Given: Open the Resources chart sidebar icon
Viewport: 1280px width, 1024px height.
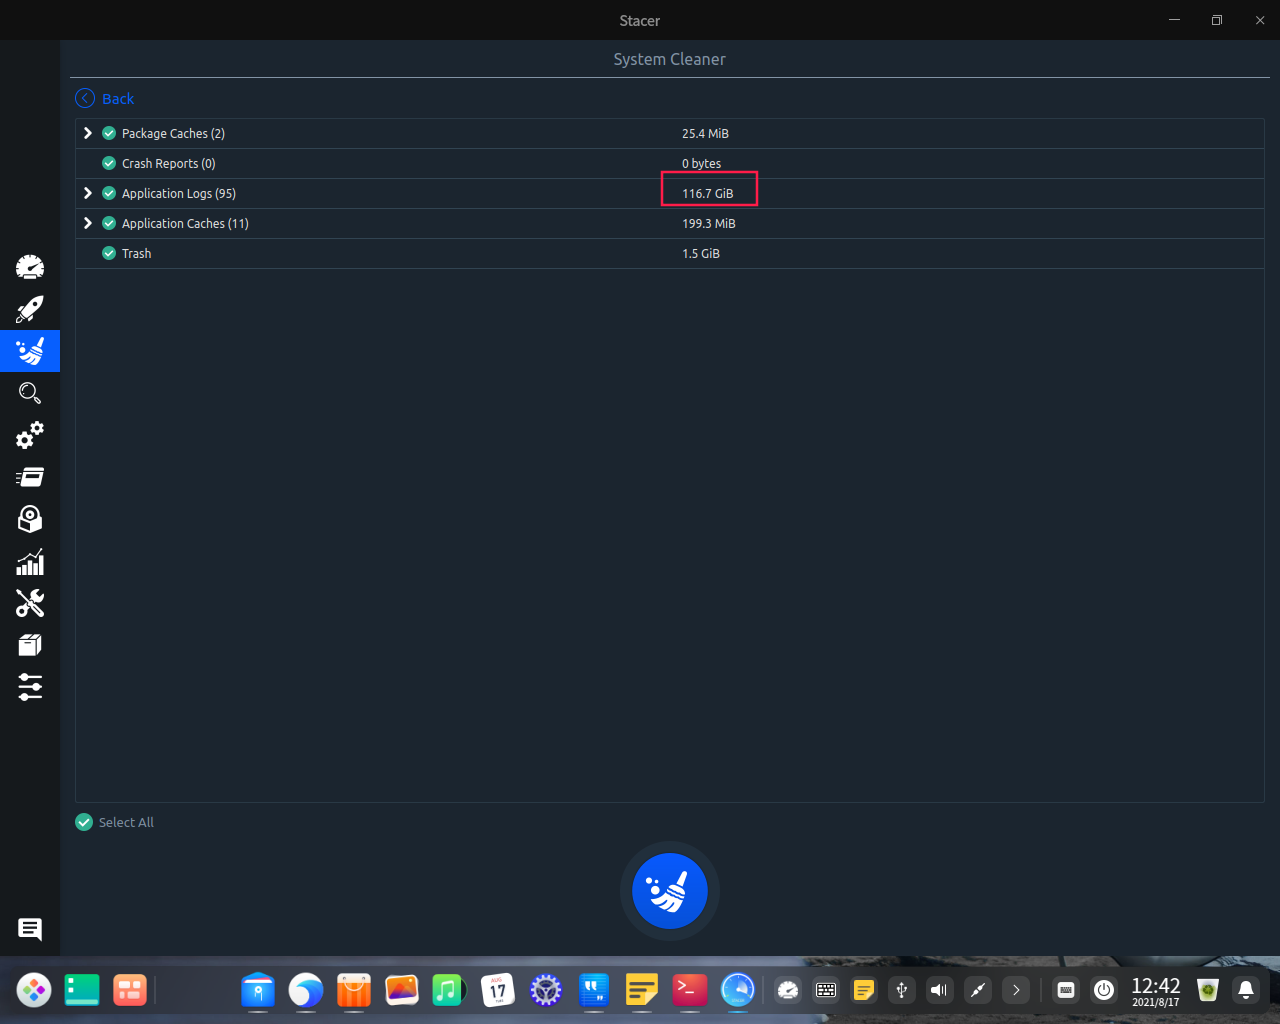Looking at the screenshot, I should 30,562.
